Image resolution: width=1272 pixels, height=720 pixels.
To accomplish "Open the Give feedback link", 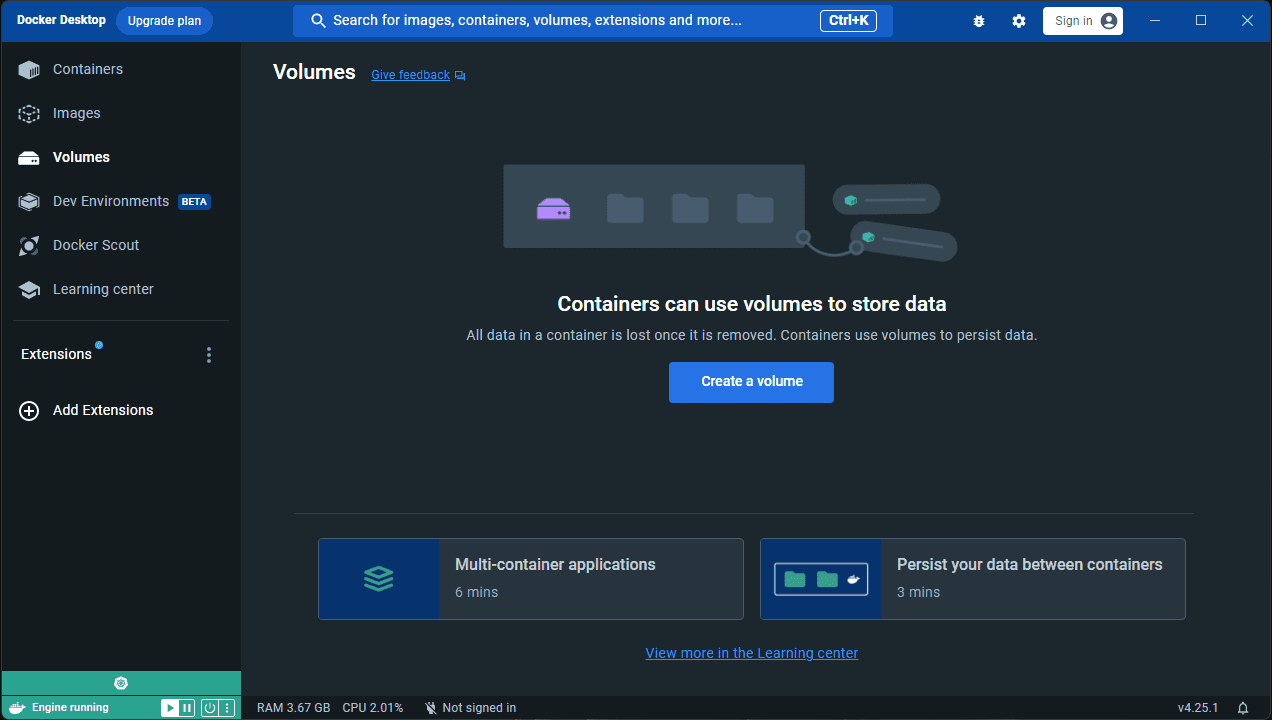I will 410,75.
